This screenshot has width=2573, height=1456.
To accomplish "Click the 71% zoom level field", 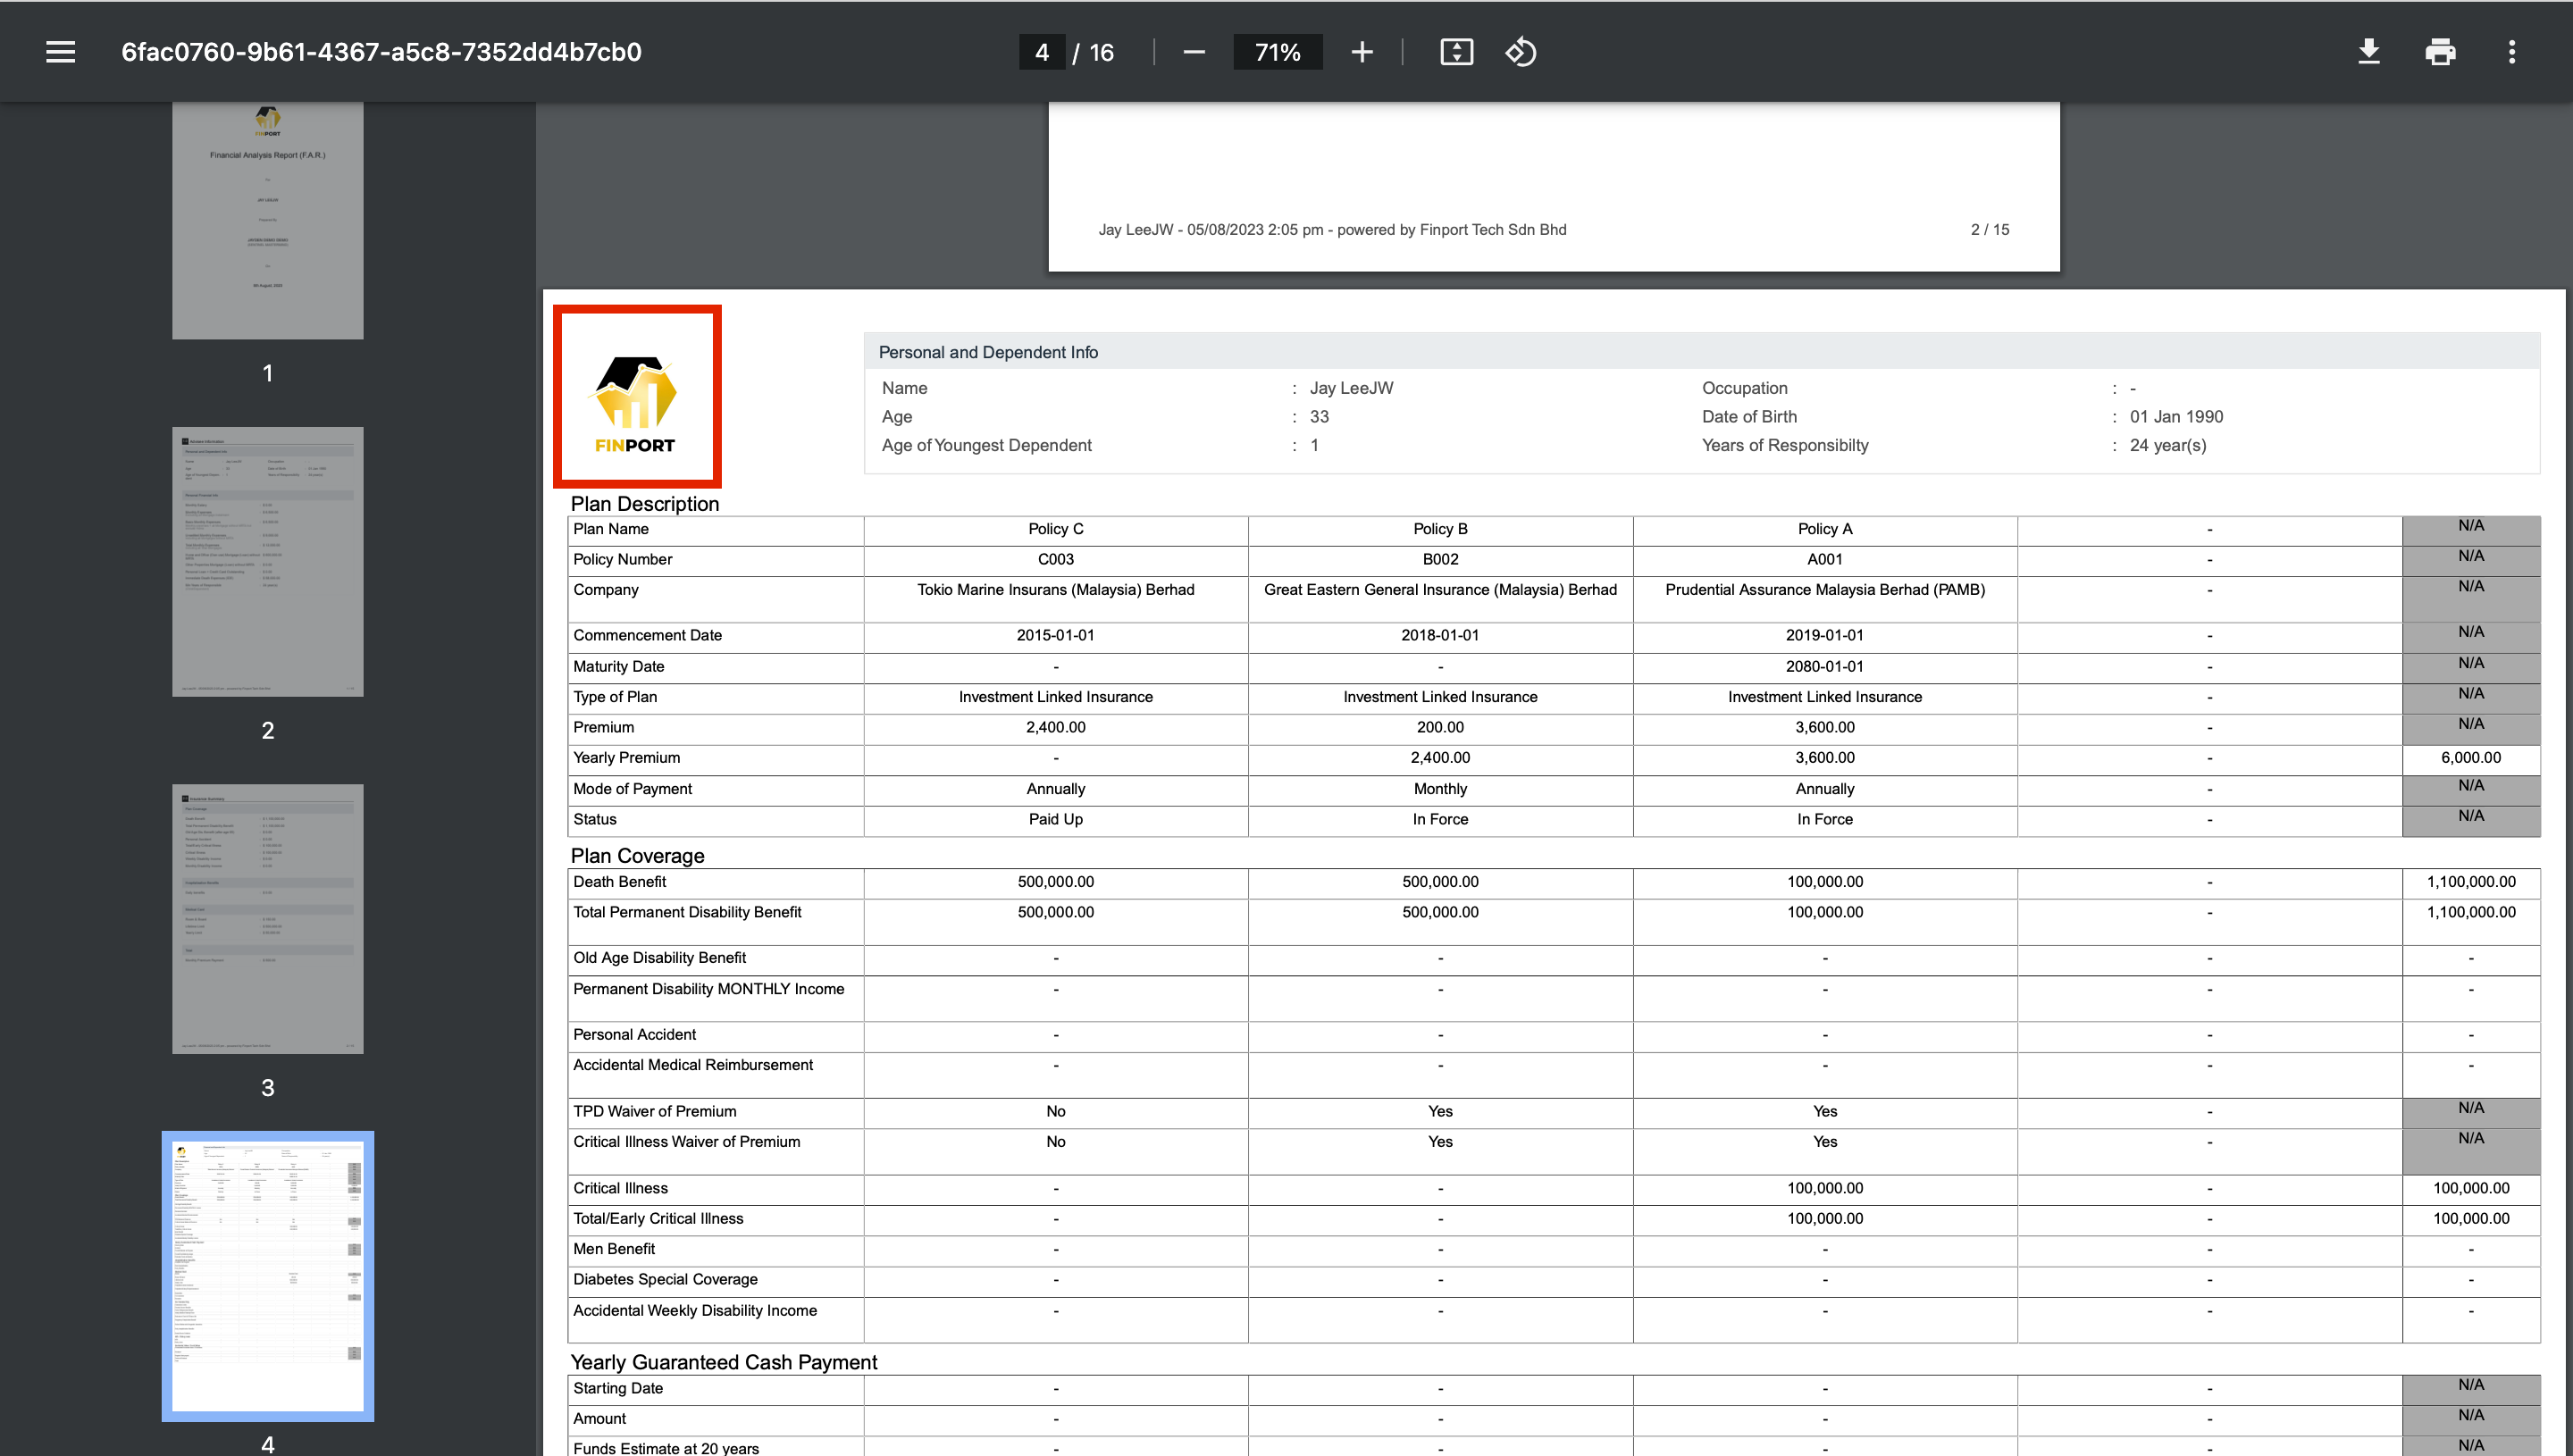I will [1277, 52].
